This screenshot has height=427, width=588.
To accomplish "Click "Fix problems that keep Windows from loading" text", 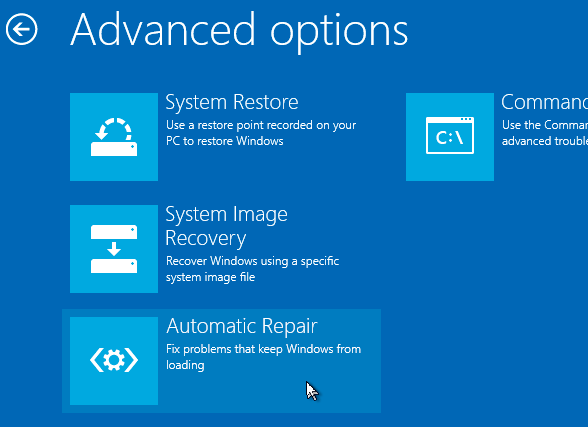I will point(263,357).
